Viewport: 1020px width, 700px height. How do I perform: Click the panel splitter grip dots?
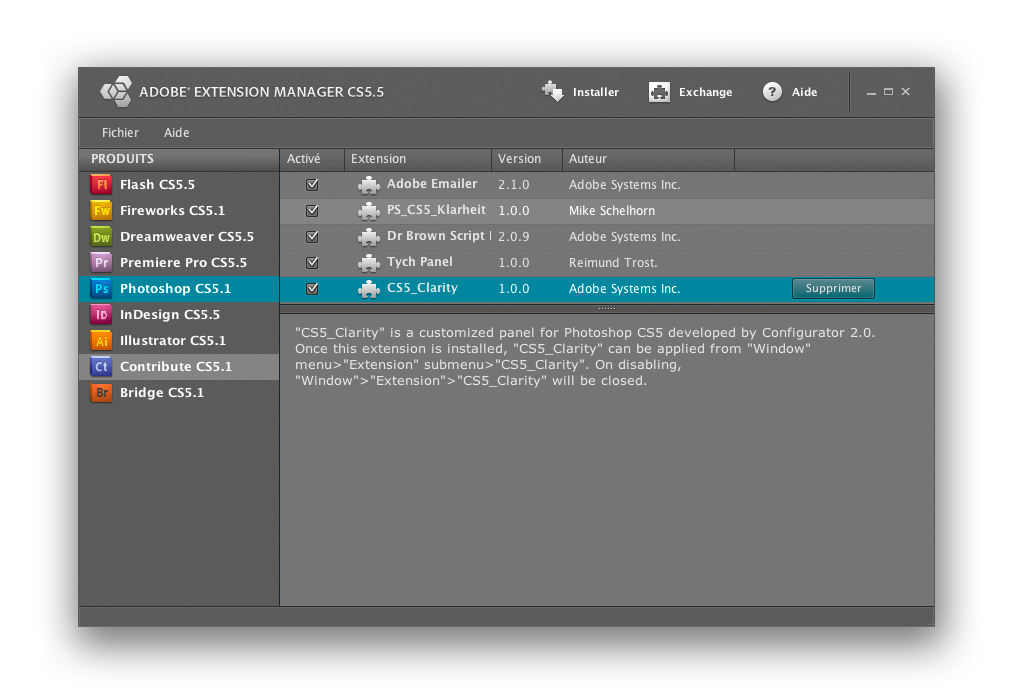pyautogui.click(x=607, y=308)
